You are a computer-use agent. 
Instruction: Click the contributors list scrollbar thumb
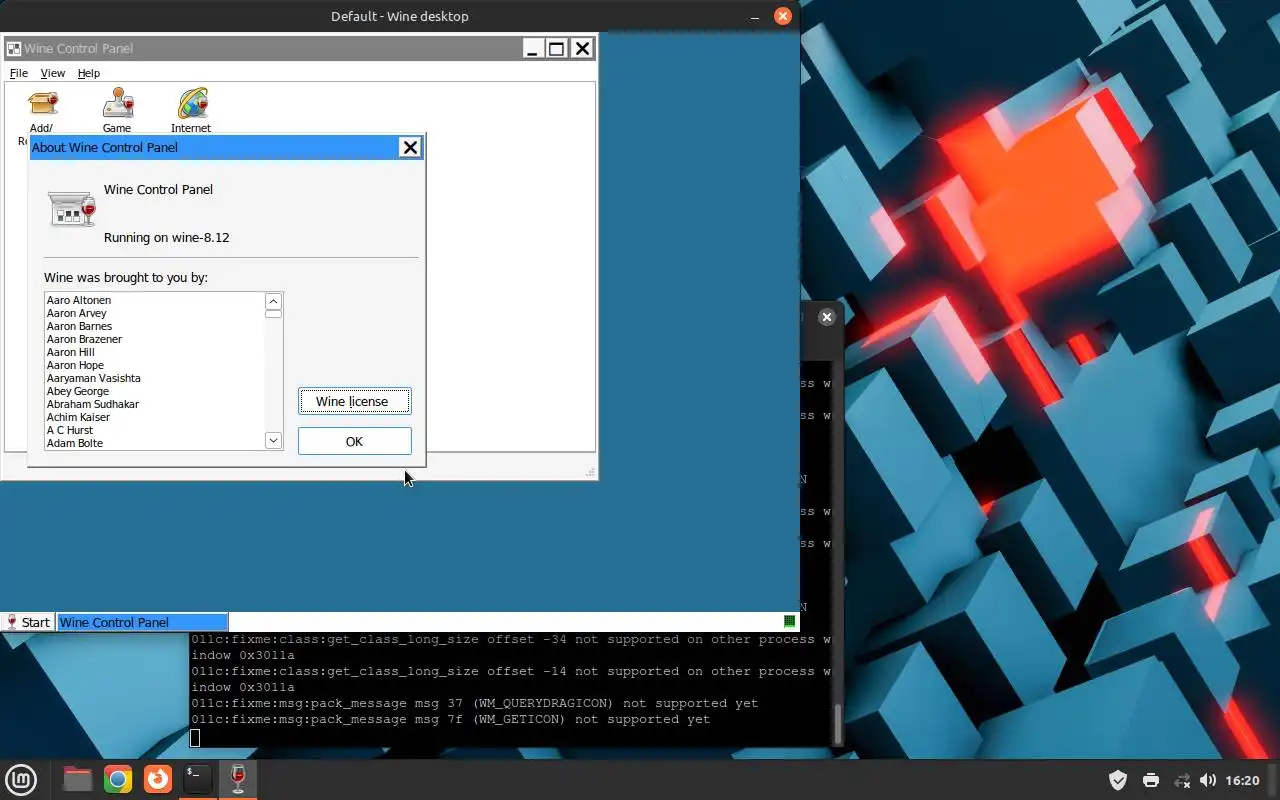coord(273,314)
